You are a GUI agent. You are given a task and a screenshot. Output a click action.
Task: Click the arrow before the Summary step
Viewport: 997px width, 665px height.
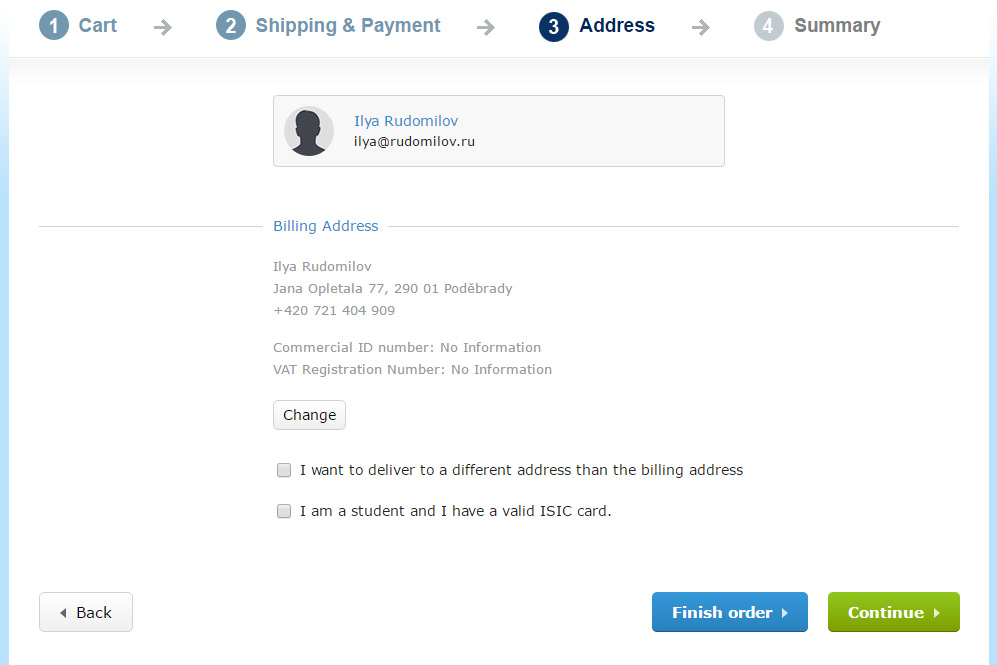click(x=701, y=27)
